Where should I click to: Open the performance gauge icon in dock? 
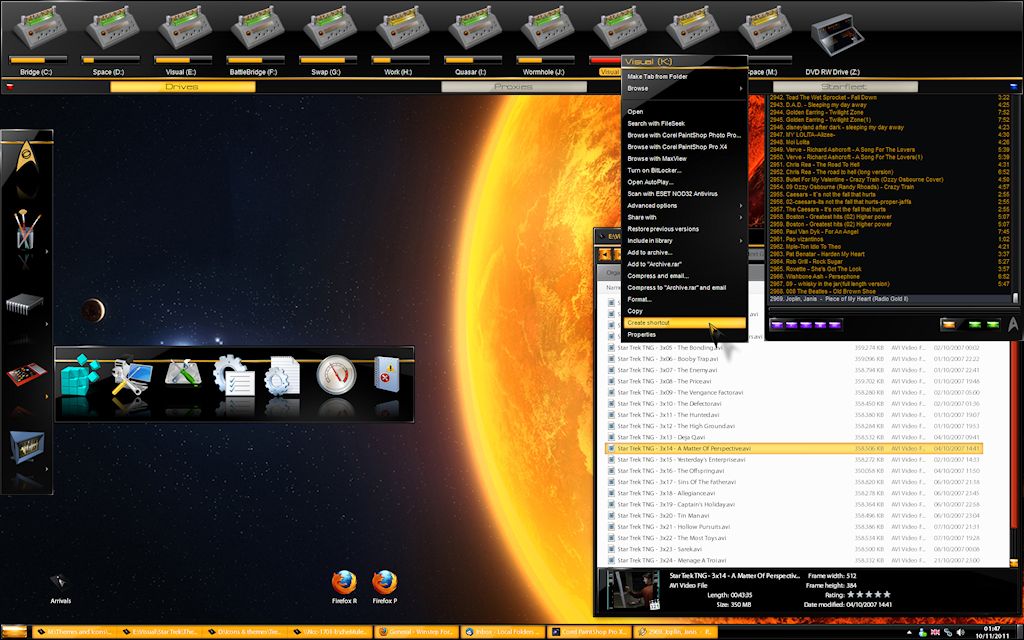coord(336,378)
